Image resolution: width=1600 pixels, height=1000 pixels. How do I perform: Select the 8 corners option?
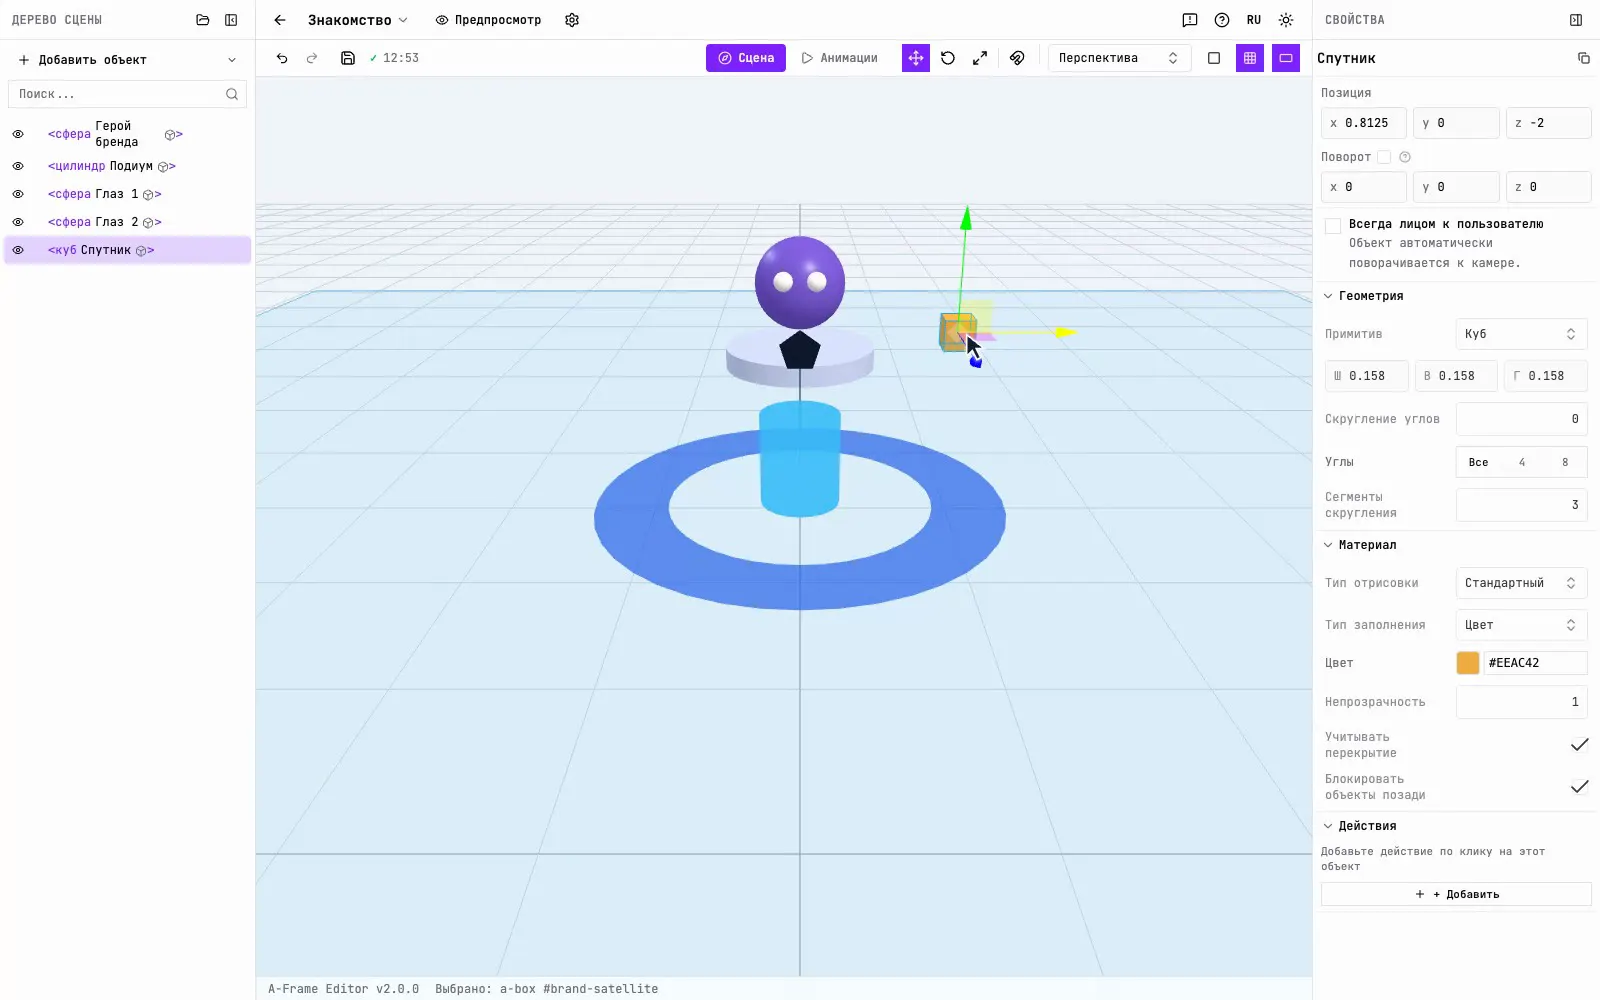(x=1565, y=462)
